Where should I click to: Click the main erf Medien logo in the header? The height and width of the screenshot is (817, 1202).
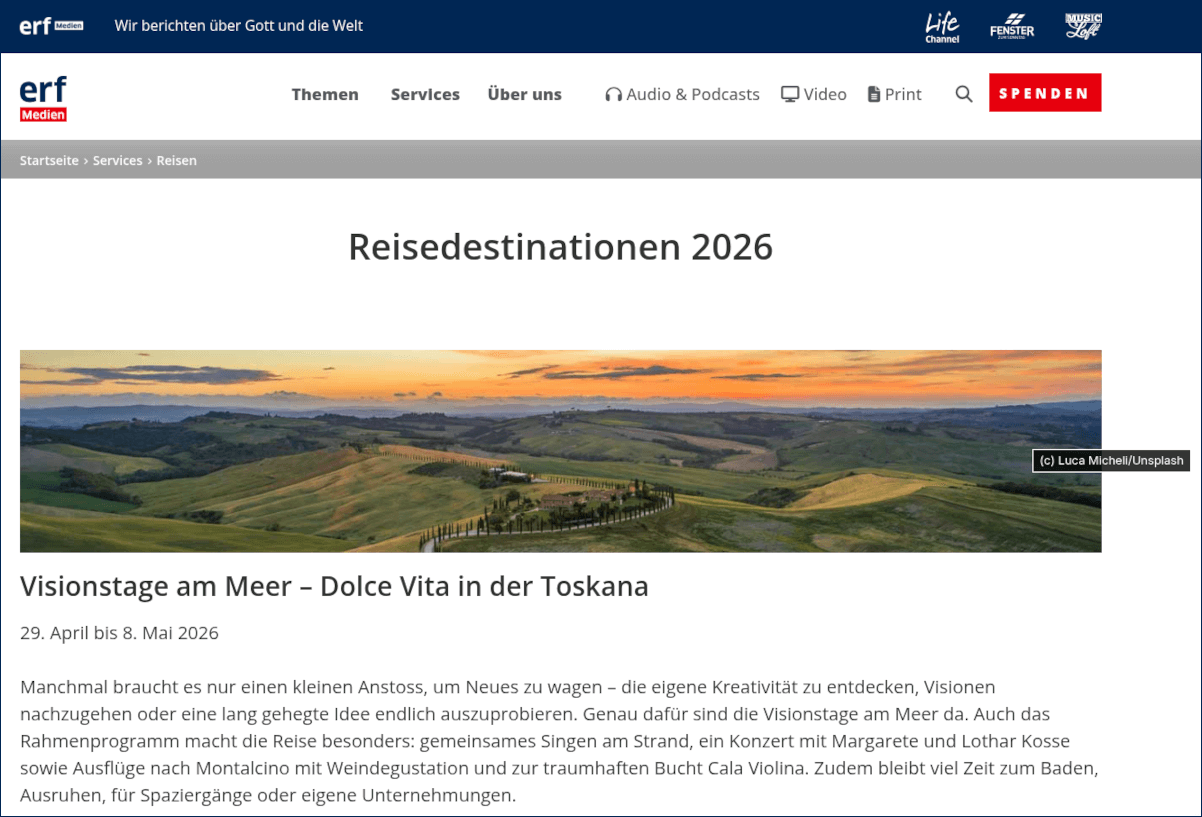tap(43, 96)
